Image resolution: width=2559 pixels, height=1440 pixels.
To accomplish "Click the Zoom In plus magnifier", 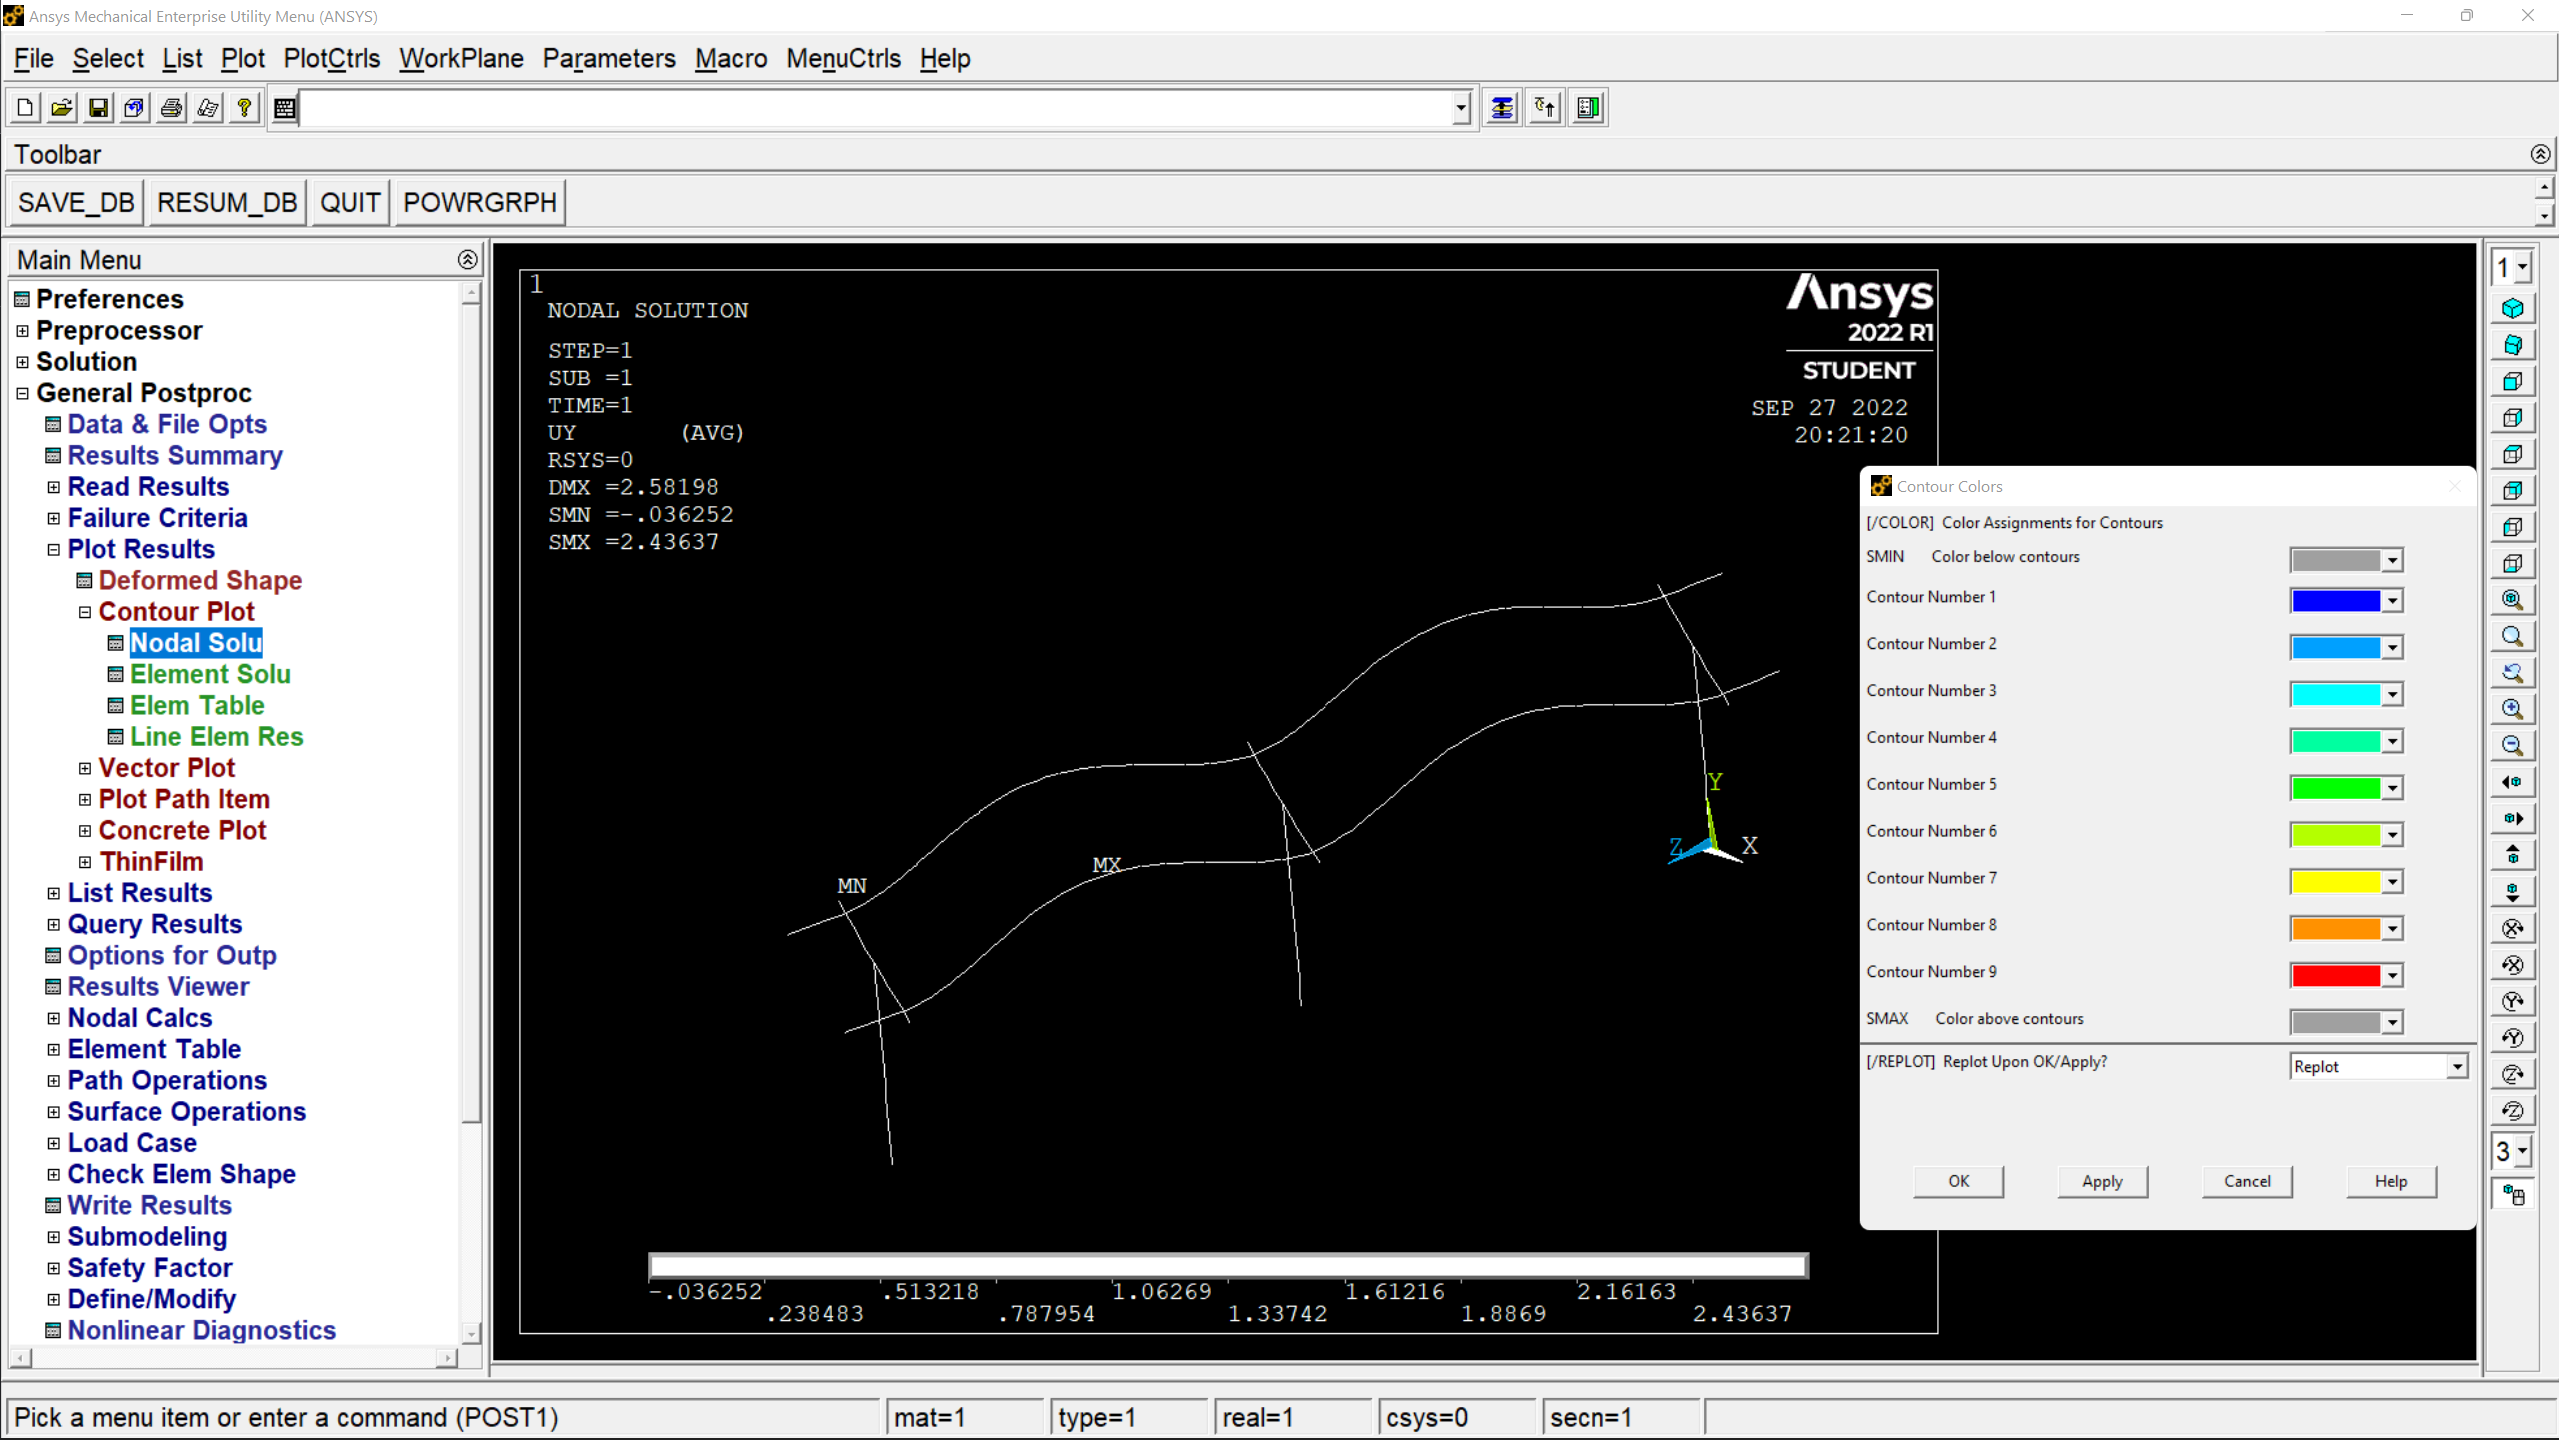I will click(2513, 709).
